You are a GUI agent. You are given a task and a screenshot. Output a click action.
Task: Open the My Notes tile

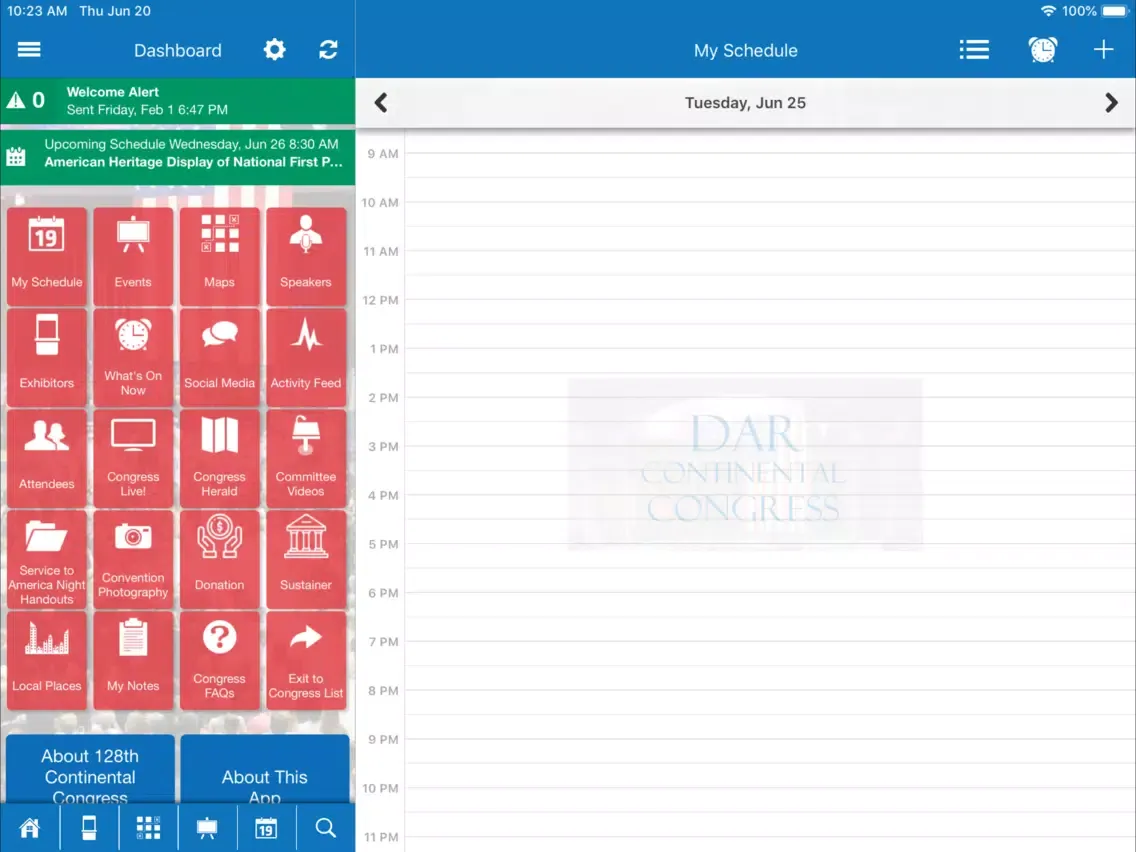click(133, 660)
